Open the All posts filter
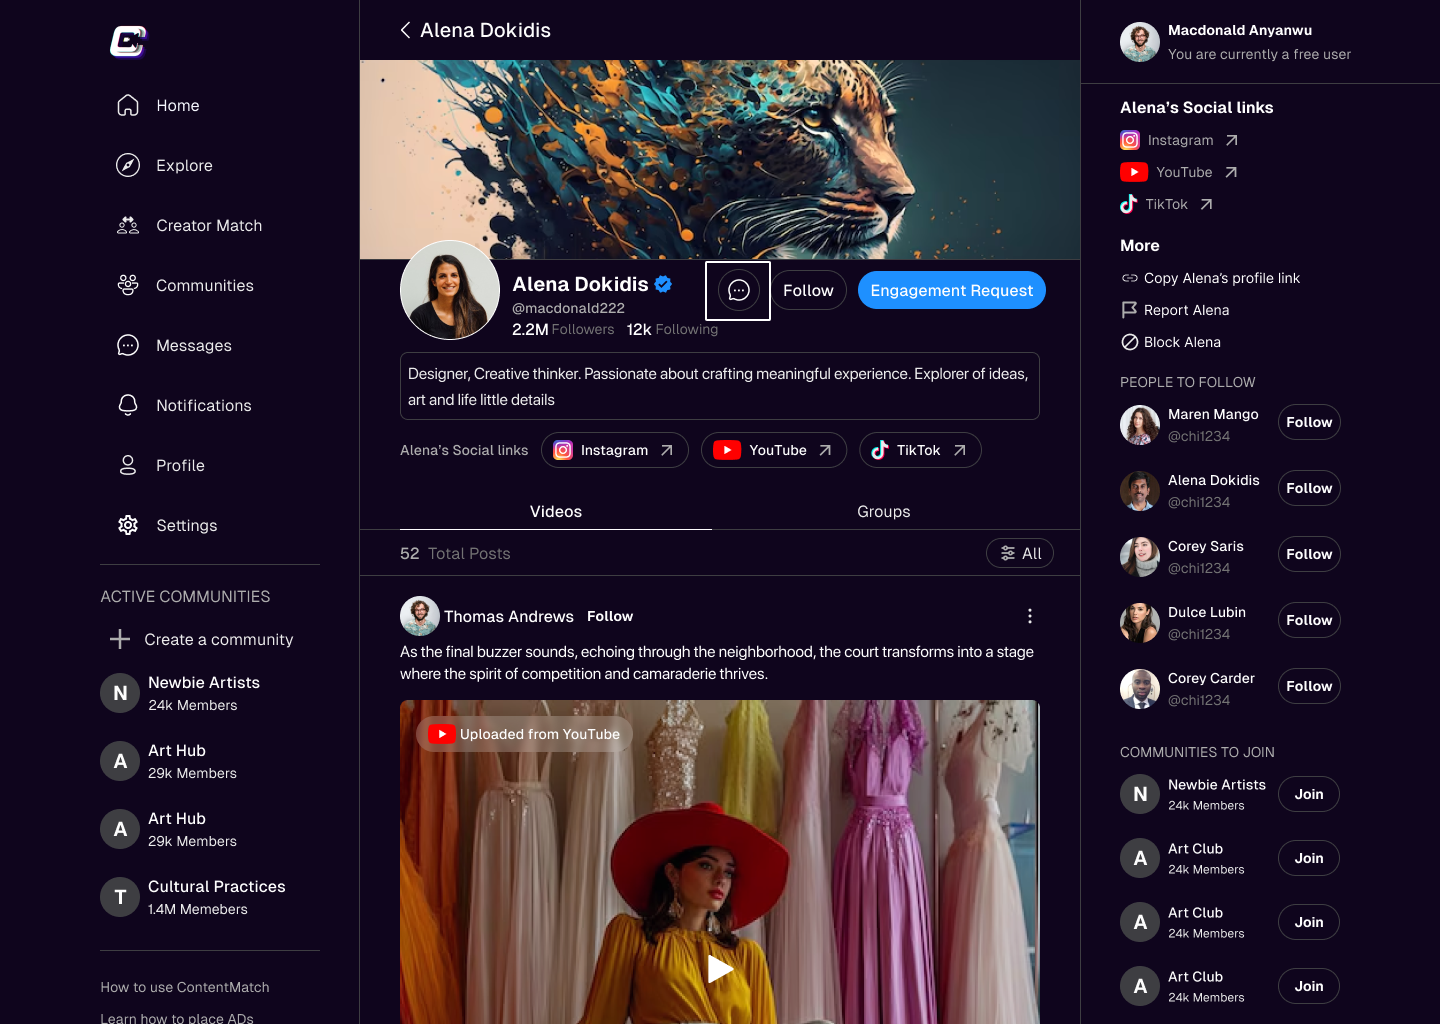This screenshot has width=1440, height=1024. pos(1020,554)
